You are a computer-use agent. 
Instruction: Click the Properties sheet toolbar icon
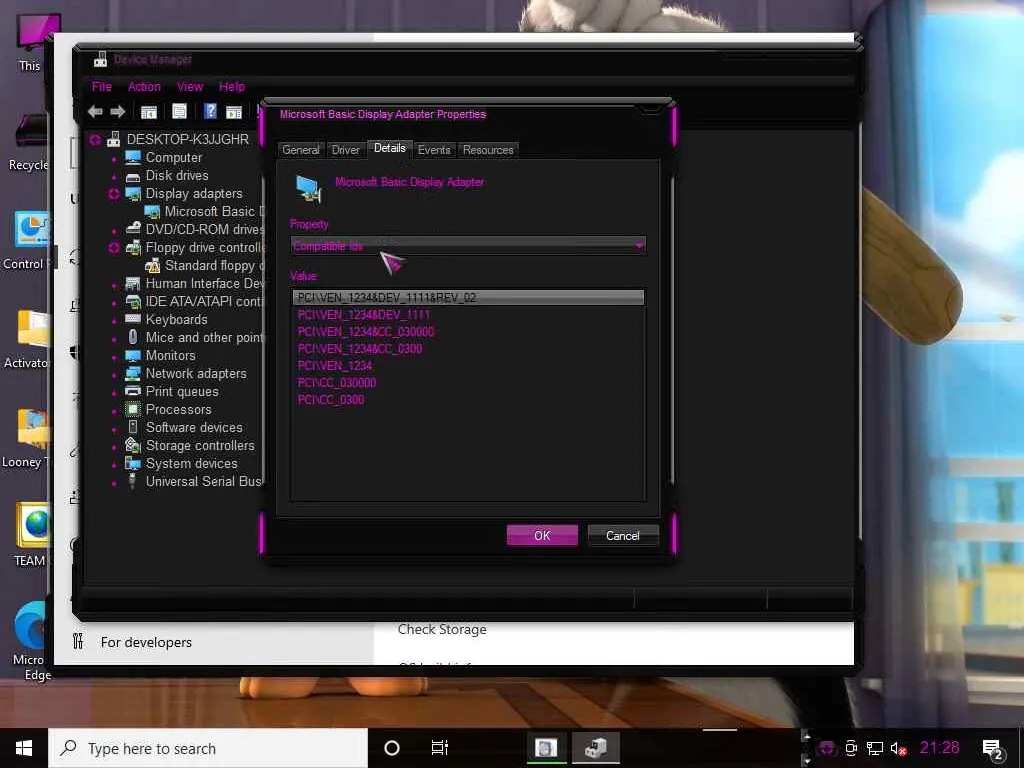click(x=179, y=112)
